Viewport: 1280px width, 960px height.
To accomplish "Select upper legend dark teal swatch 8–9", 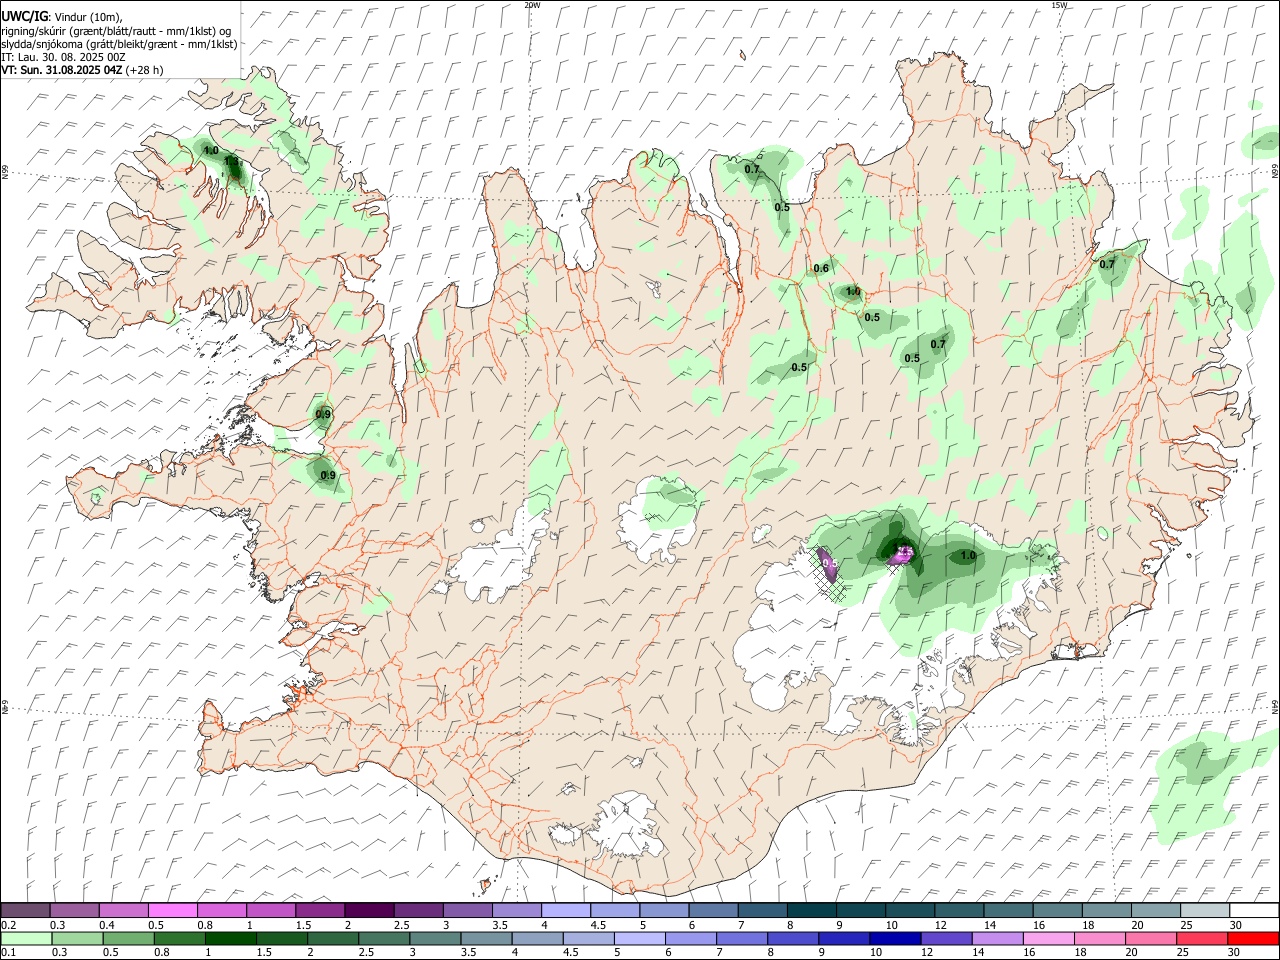I will [x=810, y=910].
